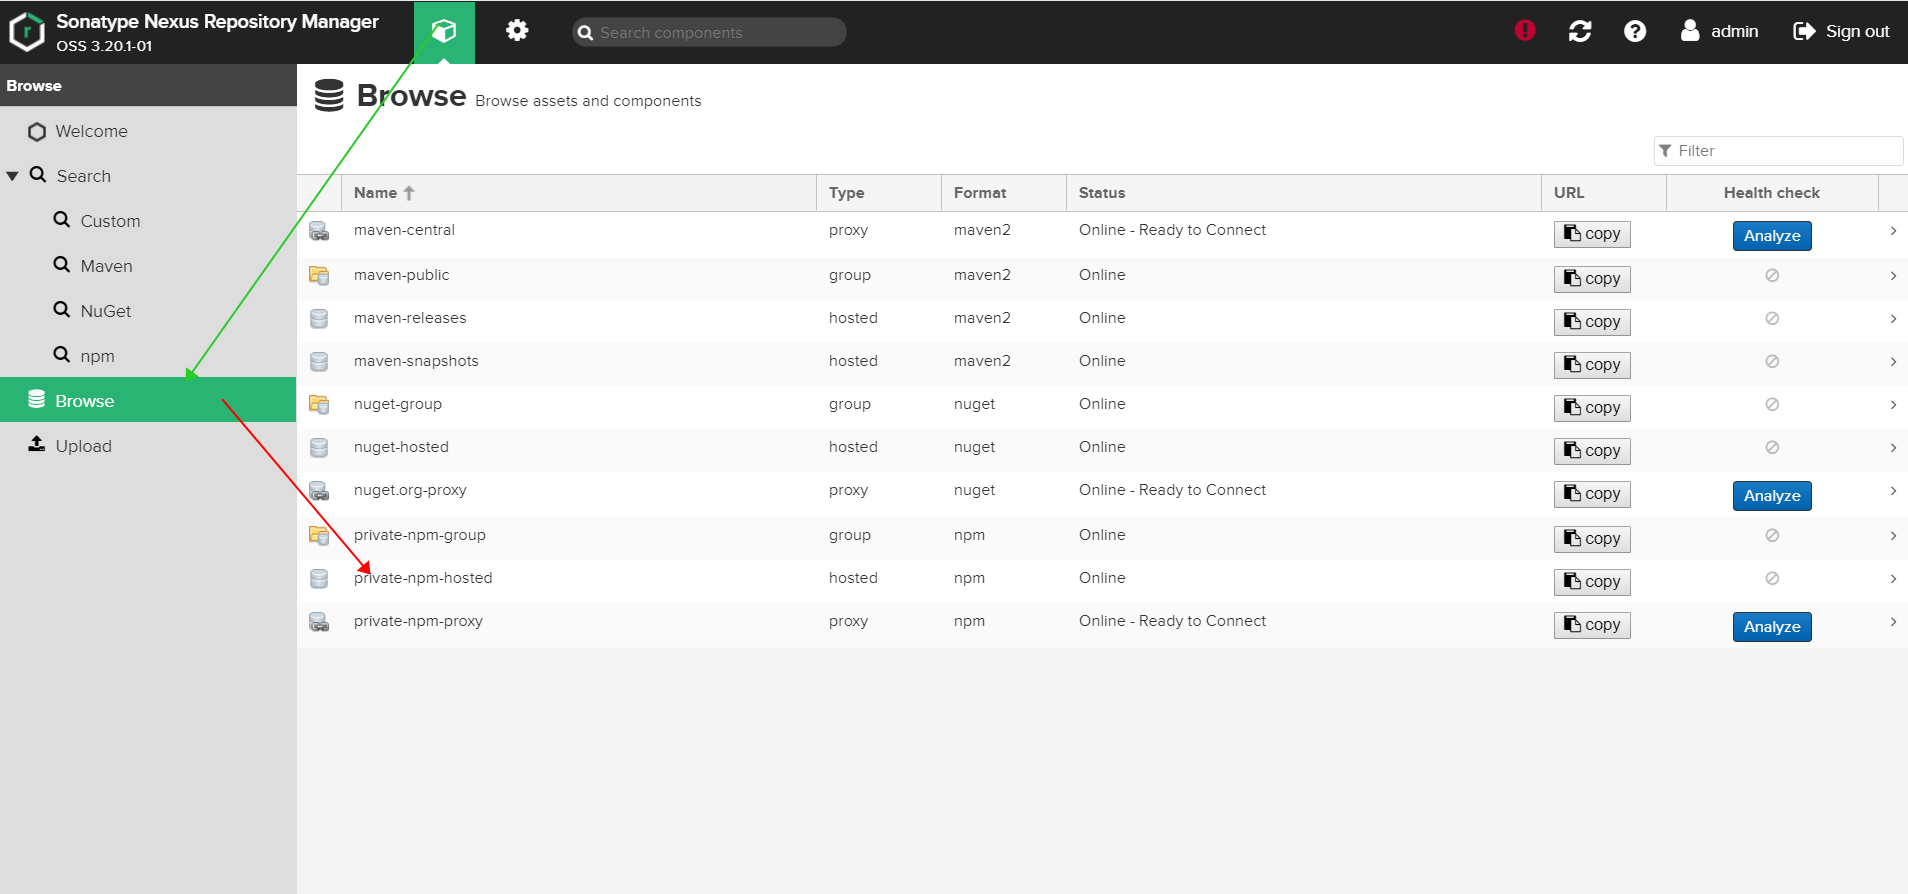Click the nuget-group folder icon
Image resolution: width=1908 pixels, height=894 pixels.
[x=319, y=405]
